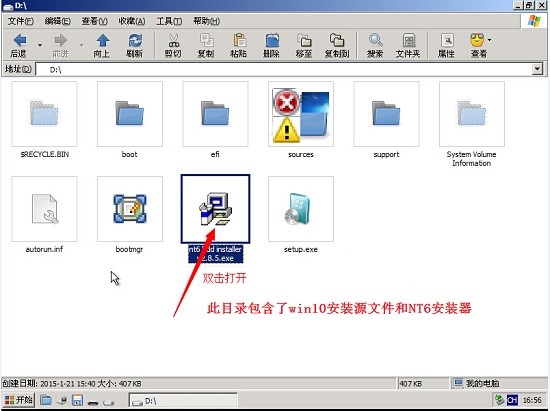Open the Forward history dropdown arrow
Image resolution: width=550 pixels, height=411 pixels.
click(81, 45)
